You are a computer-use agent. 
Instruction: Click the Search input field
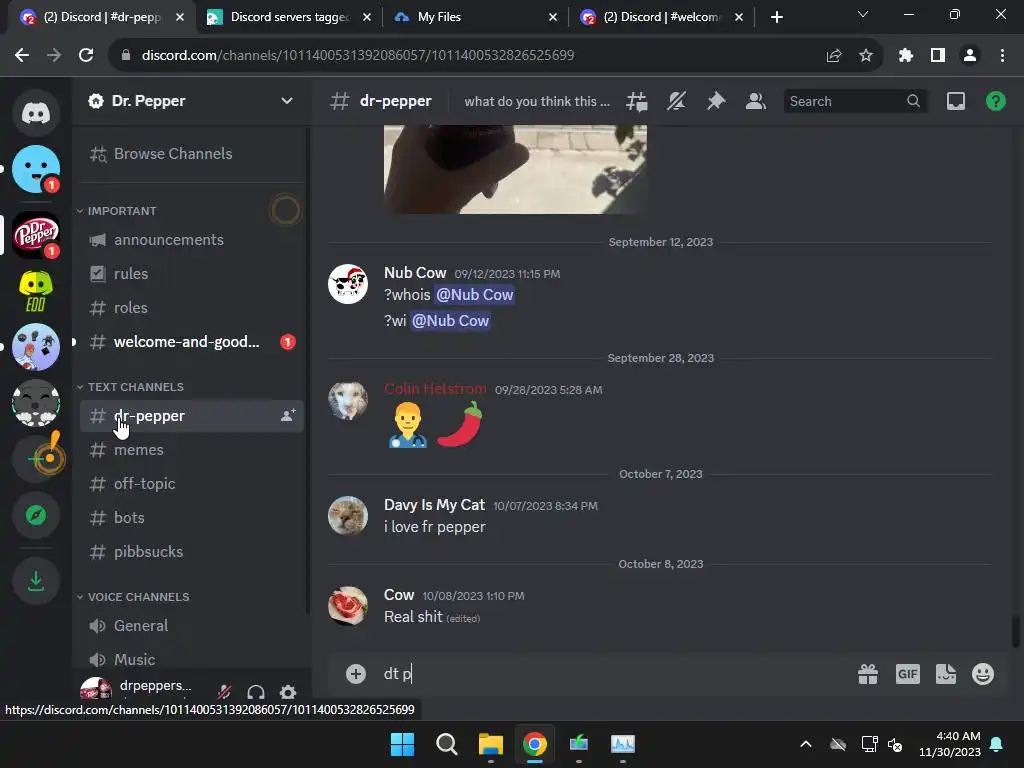point(855,101)
